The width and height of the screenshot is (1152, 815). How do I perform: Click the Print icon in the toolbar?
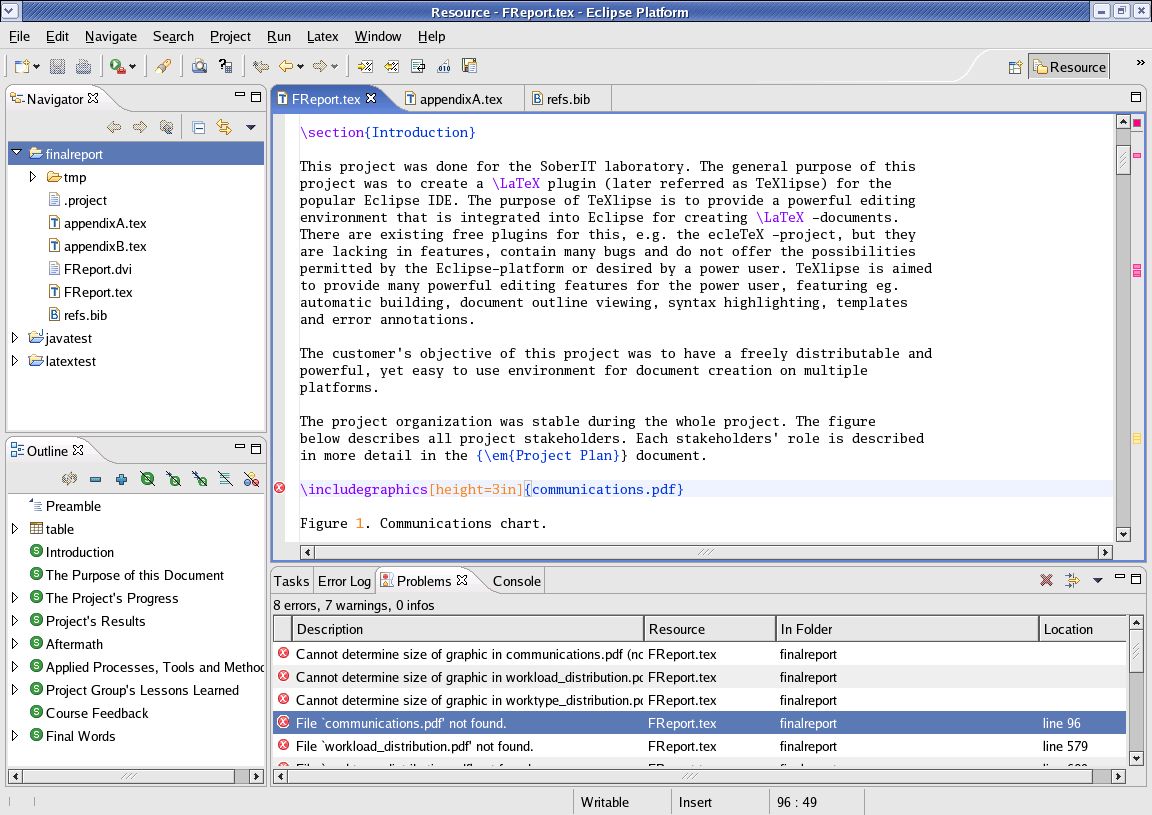tap(84, 66)
